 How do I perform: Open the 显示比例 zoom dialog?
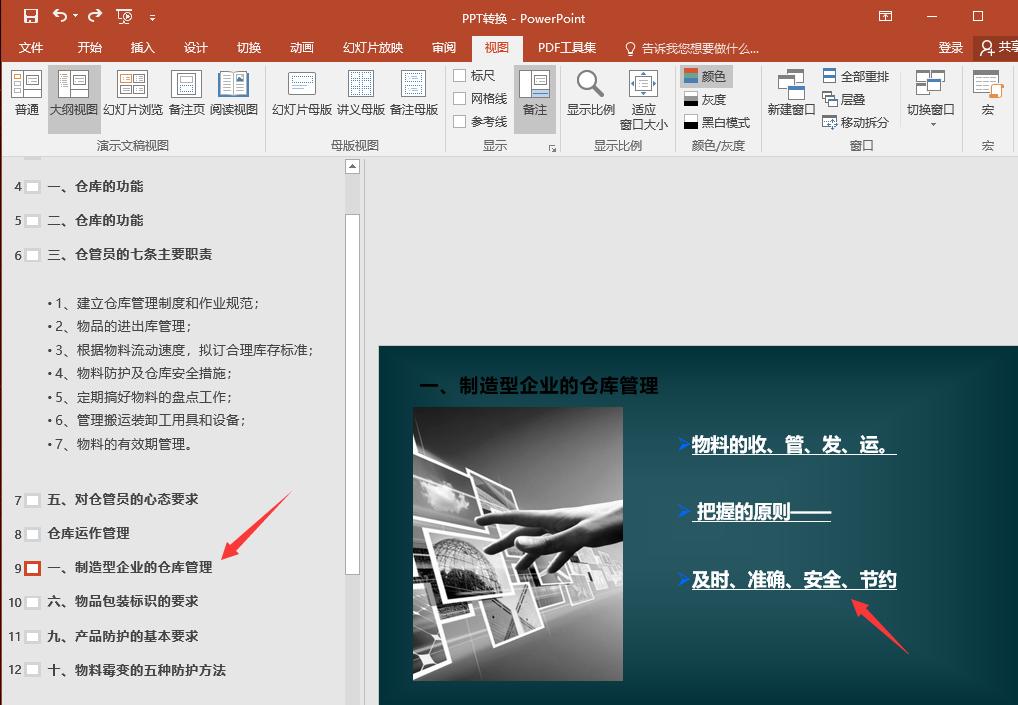click(589, 95)
